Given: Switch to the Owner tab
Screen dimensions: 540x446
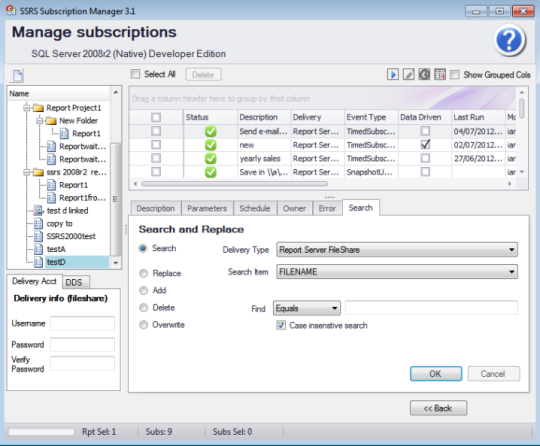Looking at the screenshot, I should 294,208.
